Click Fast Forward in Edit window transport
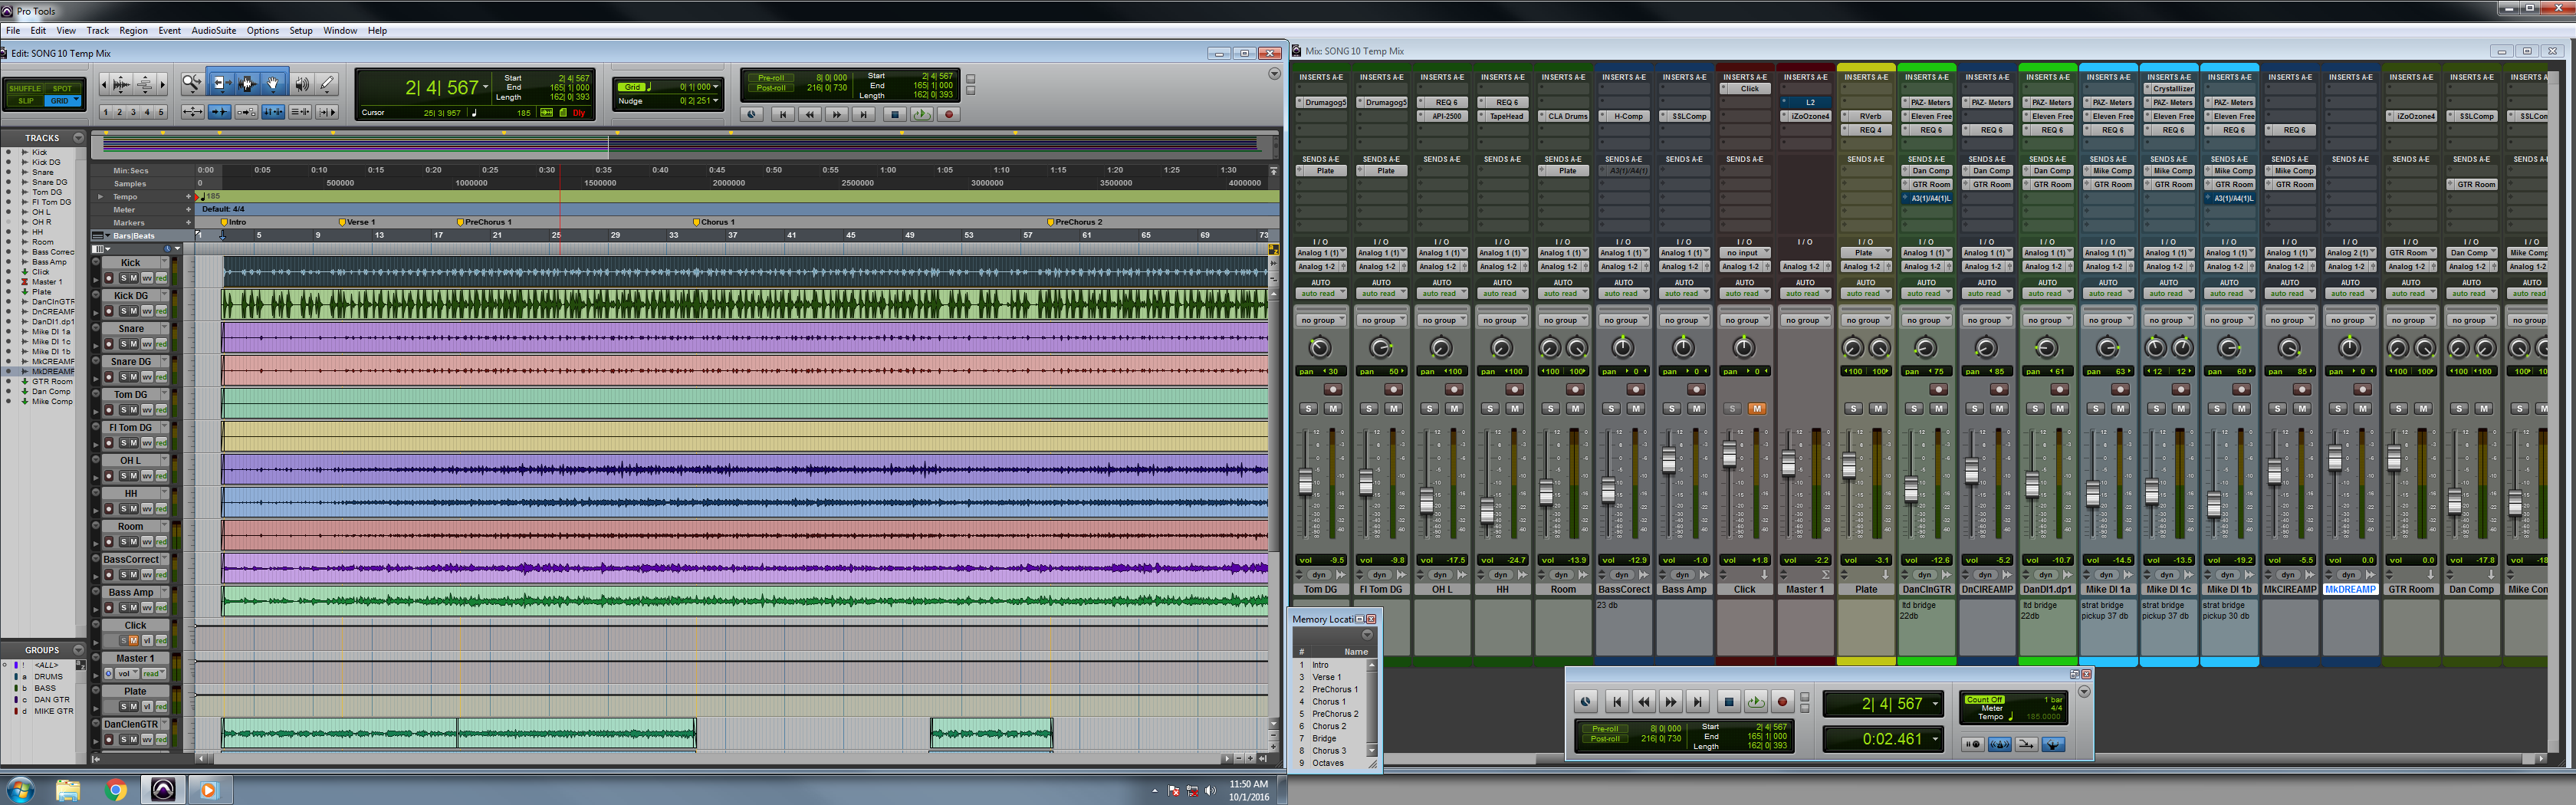Image resolution: width=2576 pixels, height=805 pixels. (837, 114)
